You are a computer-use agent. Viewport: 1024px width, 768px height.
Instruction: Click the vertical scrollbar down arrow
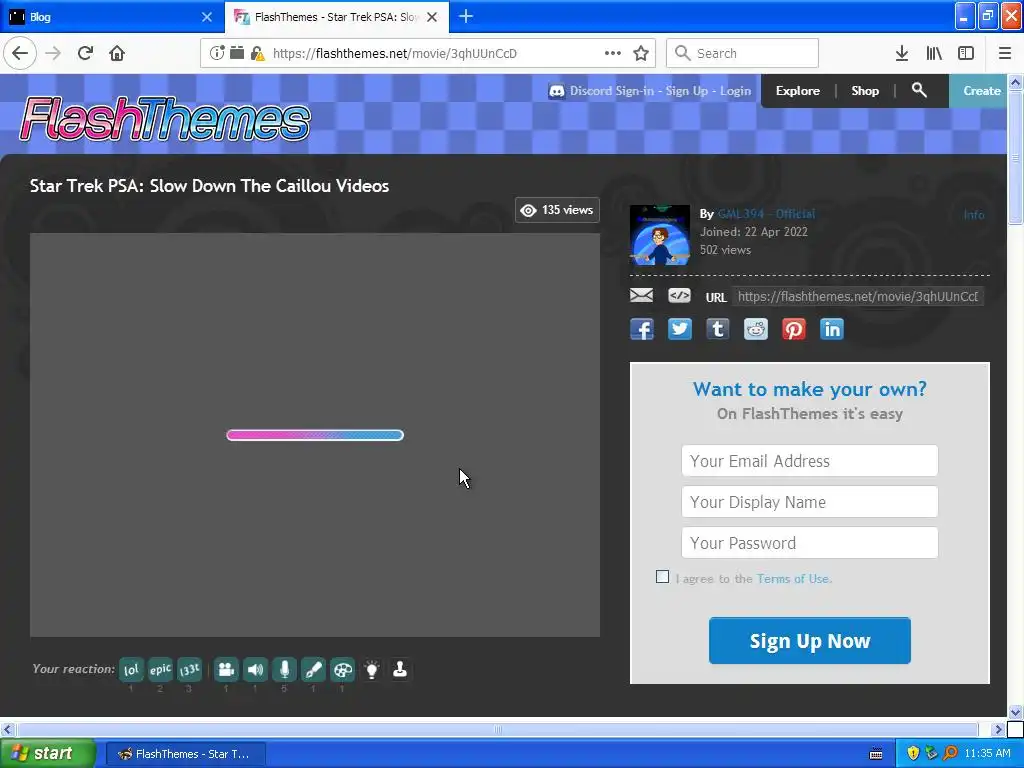click(x=1015, y=712)
